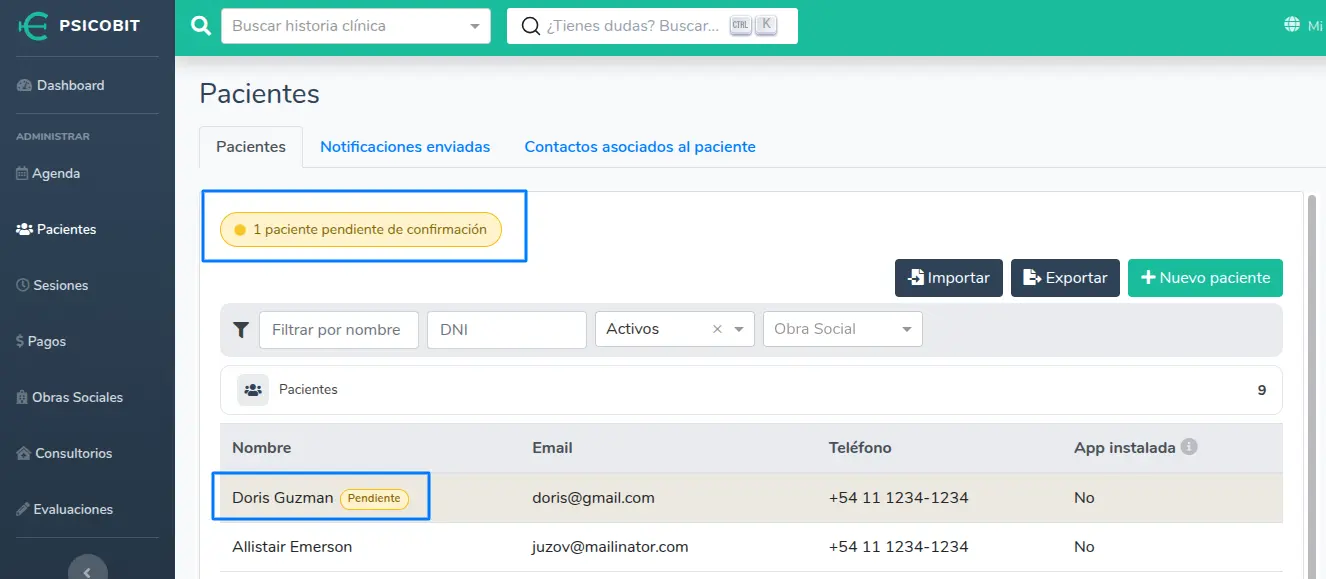
Task: Click the Nuevo paciente button
Action: tap(1205, 278)
